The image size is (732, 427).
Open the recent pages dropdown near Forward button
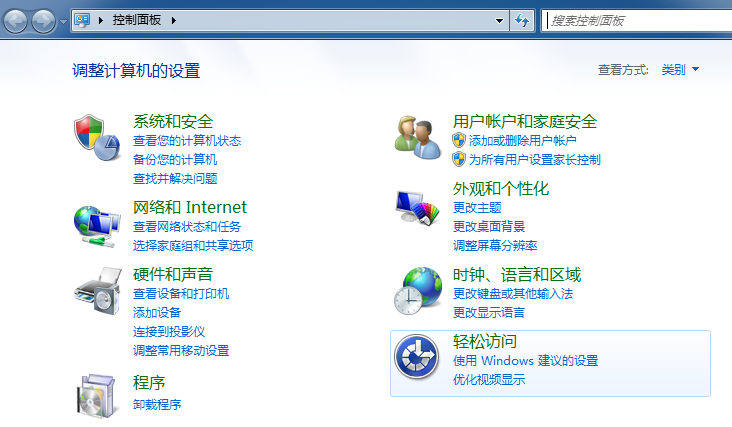64,21
